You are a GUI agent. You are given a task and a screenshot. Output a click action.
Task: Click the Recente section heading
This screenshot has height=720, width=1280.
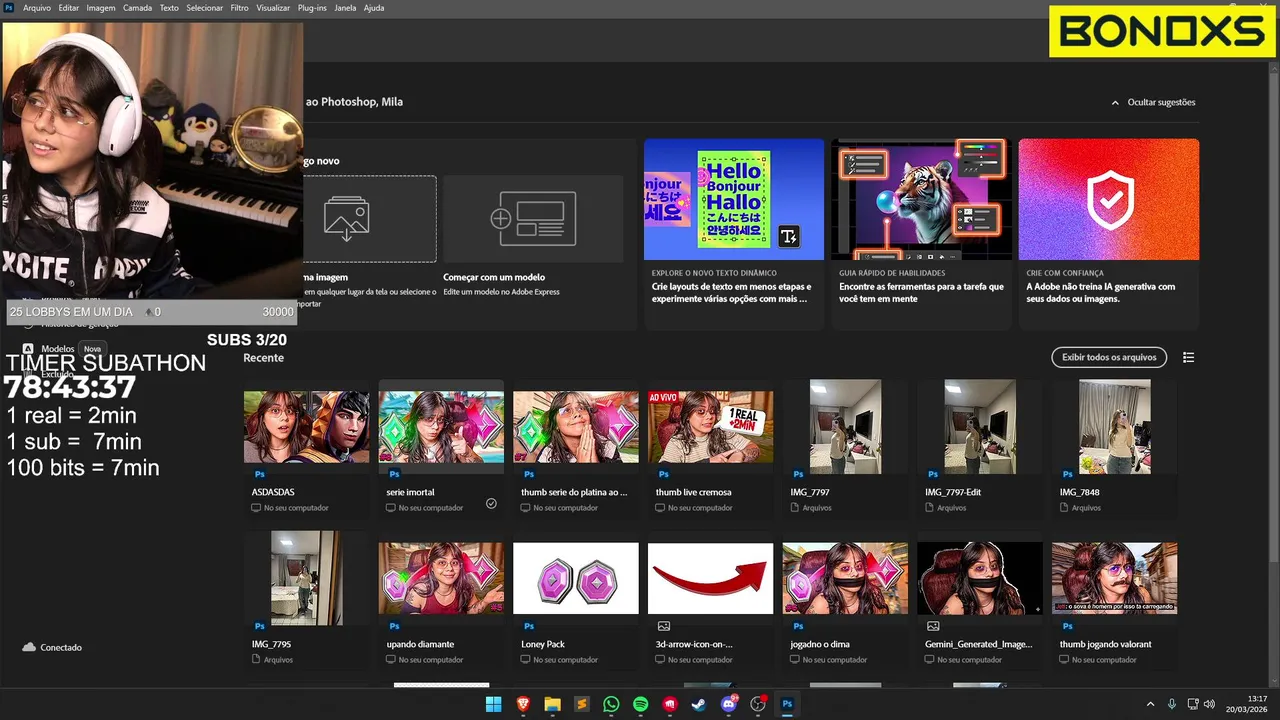[264, 358]
